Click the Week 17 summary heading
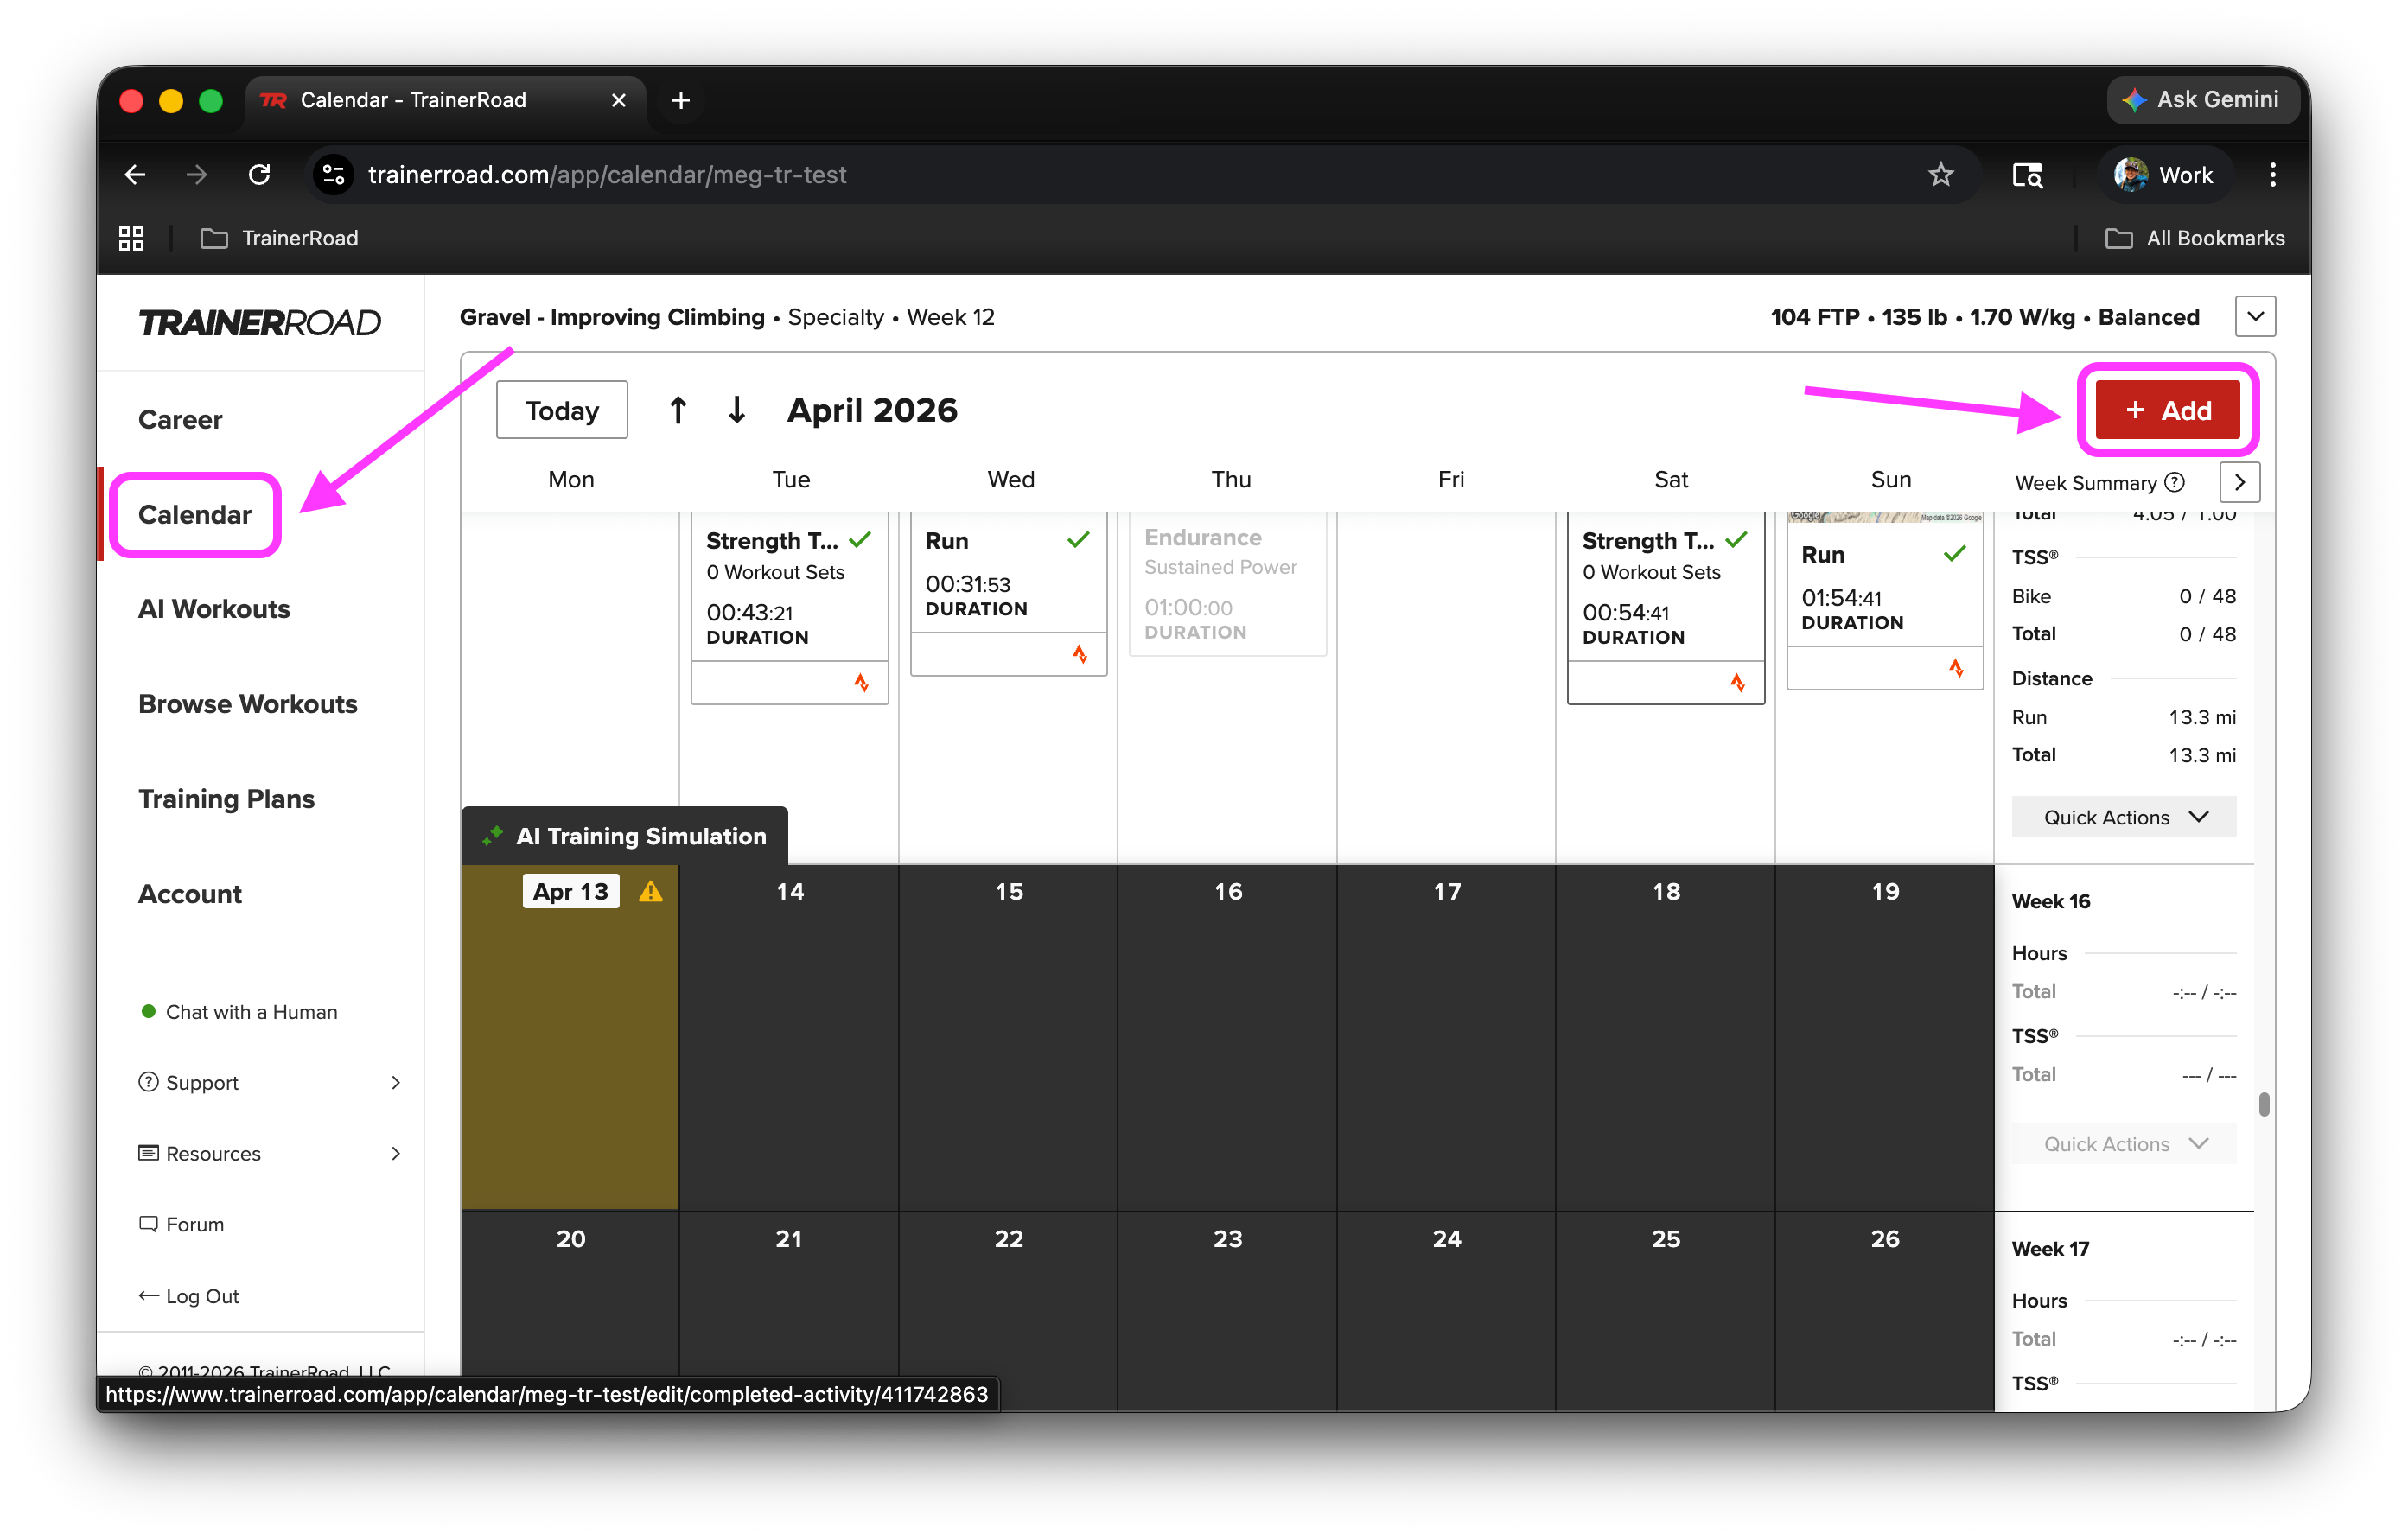The image size is (2408, 1540). (x=2051, y=1249)
